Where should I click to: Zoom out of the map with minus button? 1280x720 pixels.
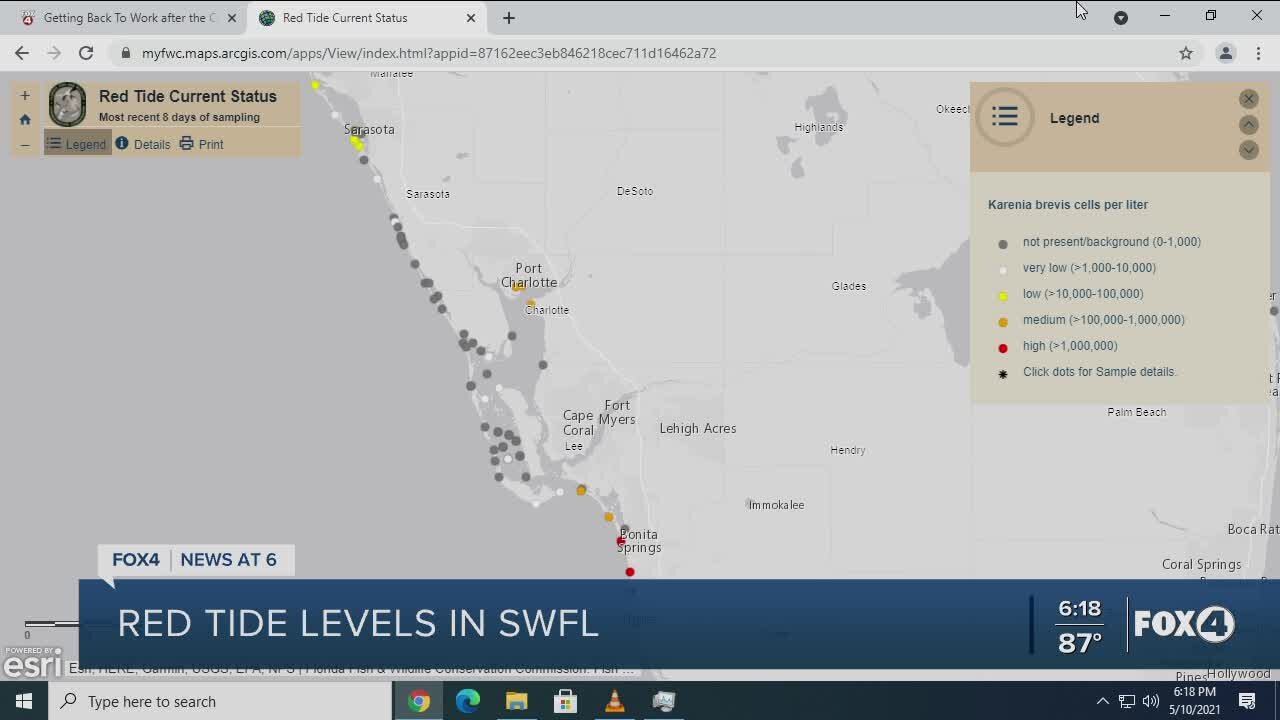tap(25, 144)
